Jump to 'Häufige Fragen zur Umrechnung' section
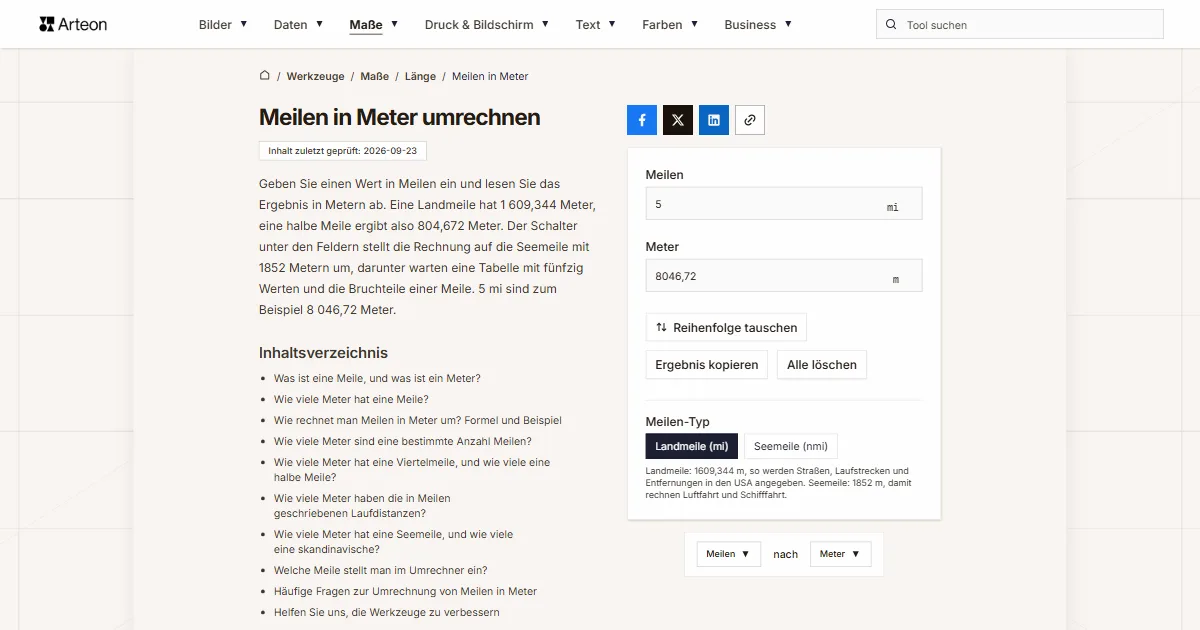Image resolution: width=1200 pixels, height=630 pixels. pyautogui.click(x=405, y=591)
